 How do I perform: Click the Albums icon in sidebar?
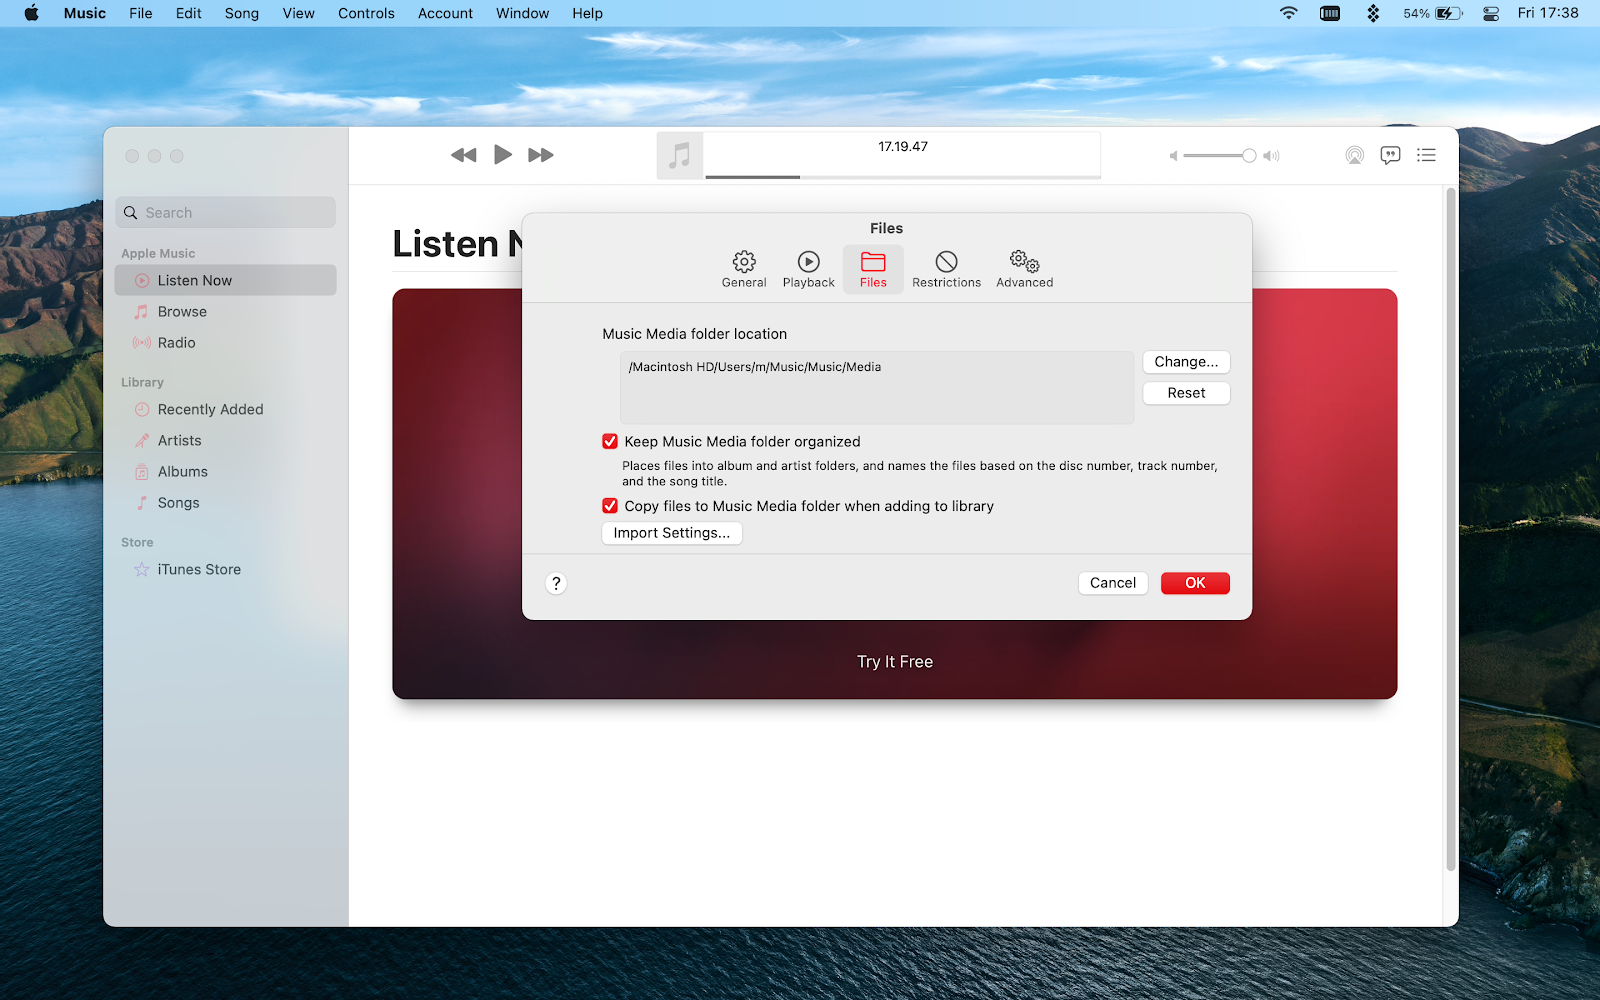(x=142, y=472)
